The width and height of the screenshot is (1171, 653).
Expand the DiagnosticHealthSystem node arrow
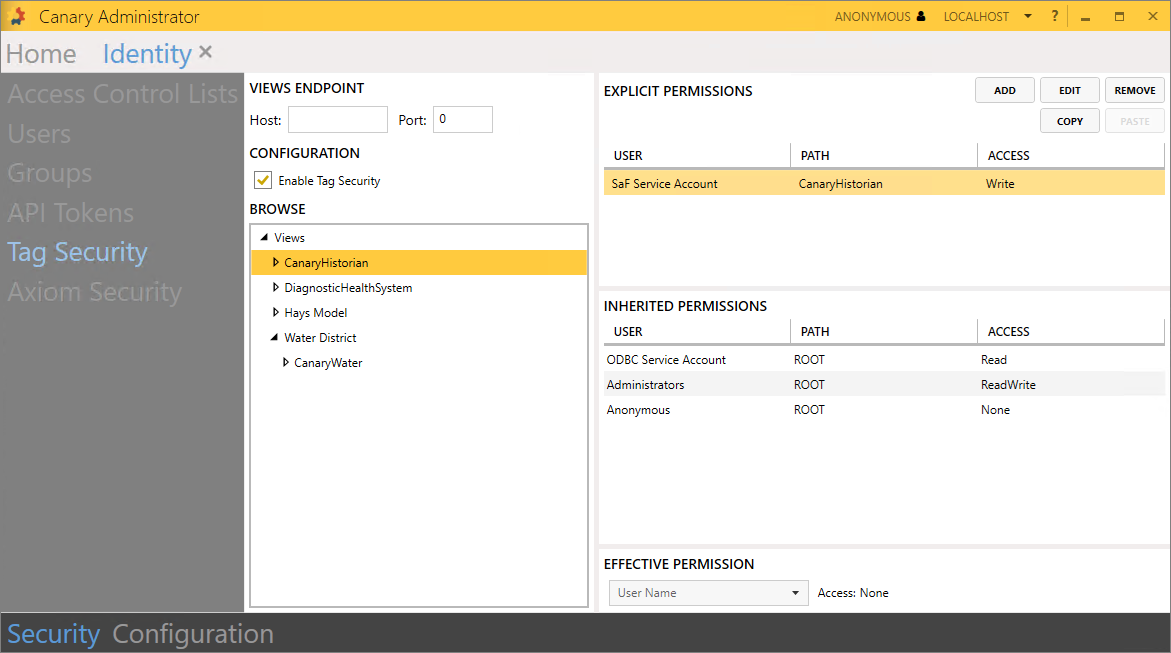click(276, 287)
